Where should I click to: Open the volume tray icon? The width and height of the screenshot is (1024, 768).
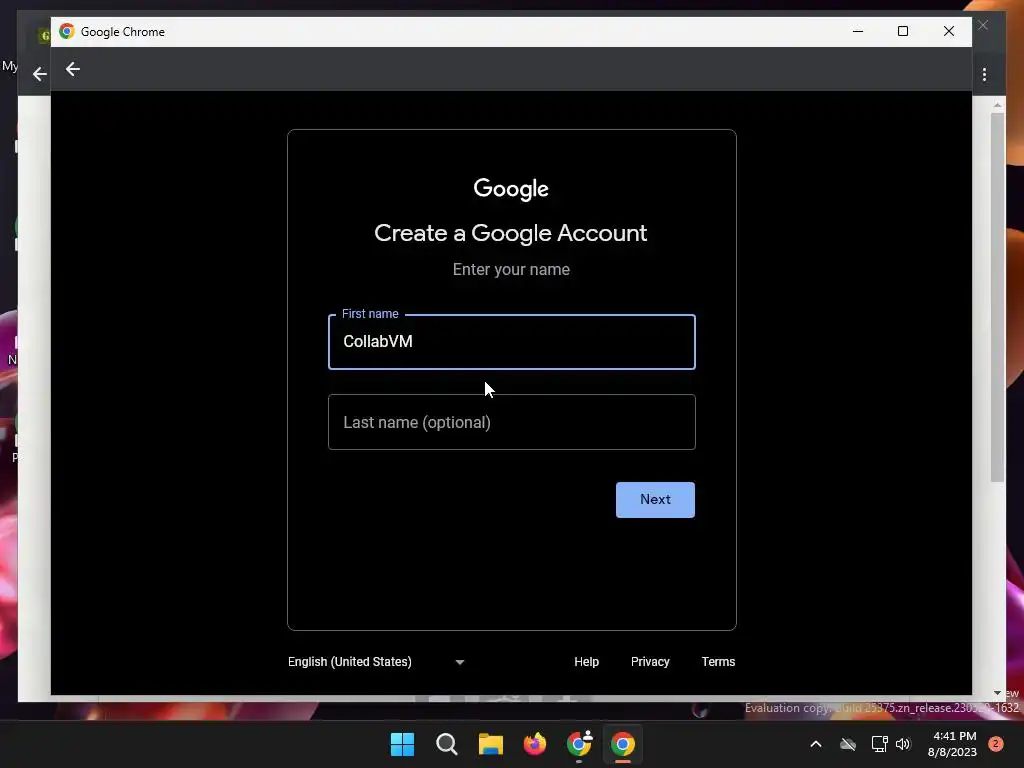click(x=903, y=744)
